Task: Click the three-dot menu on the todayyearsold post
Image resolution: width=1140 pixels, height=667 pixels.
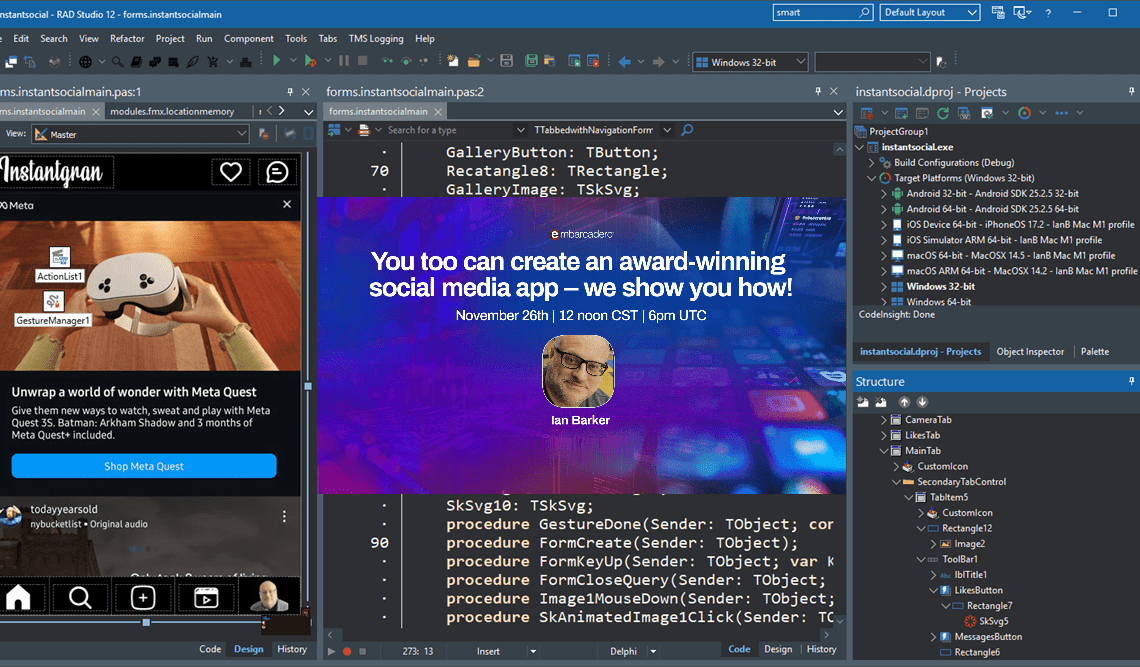Action: [x=284, y=516]
